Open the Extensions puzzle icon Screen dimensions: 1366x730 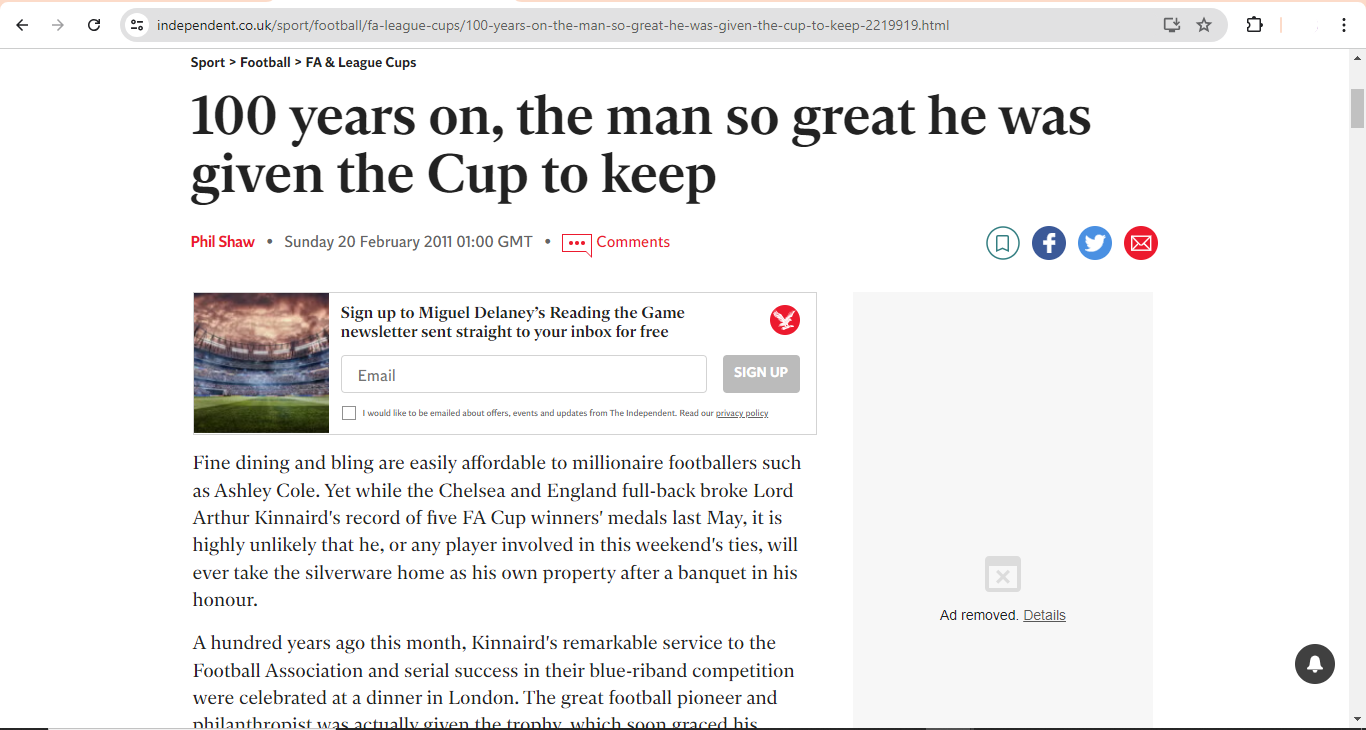coord(1254,25)
